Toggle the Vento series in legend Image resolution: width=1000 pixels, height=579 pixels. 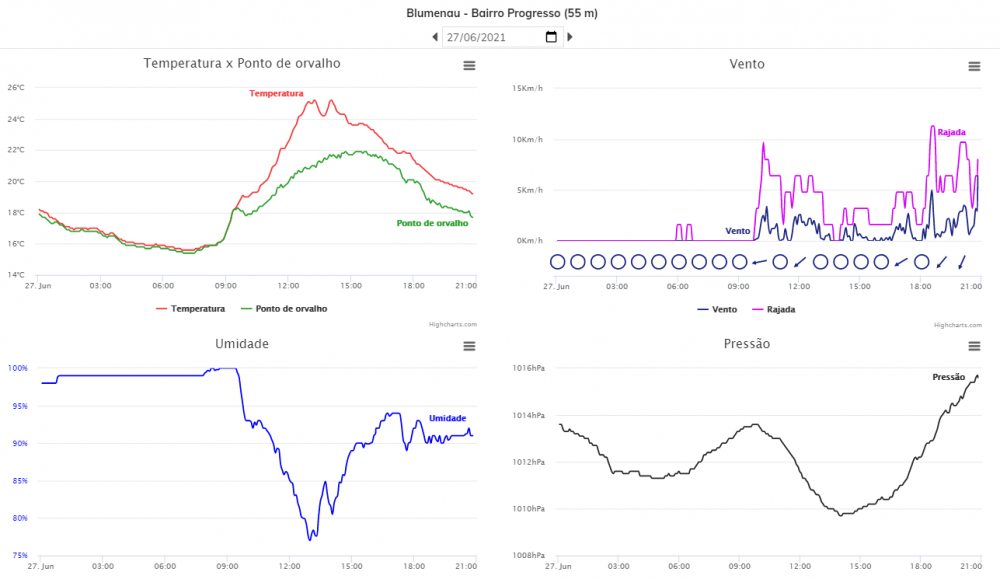tap(718, 309)
